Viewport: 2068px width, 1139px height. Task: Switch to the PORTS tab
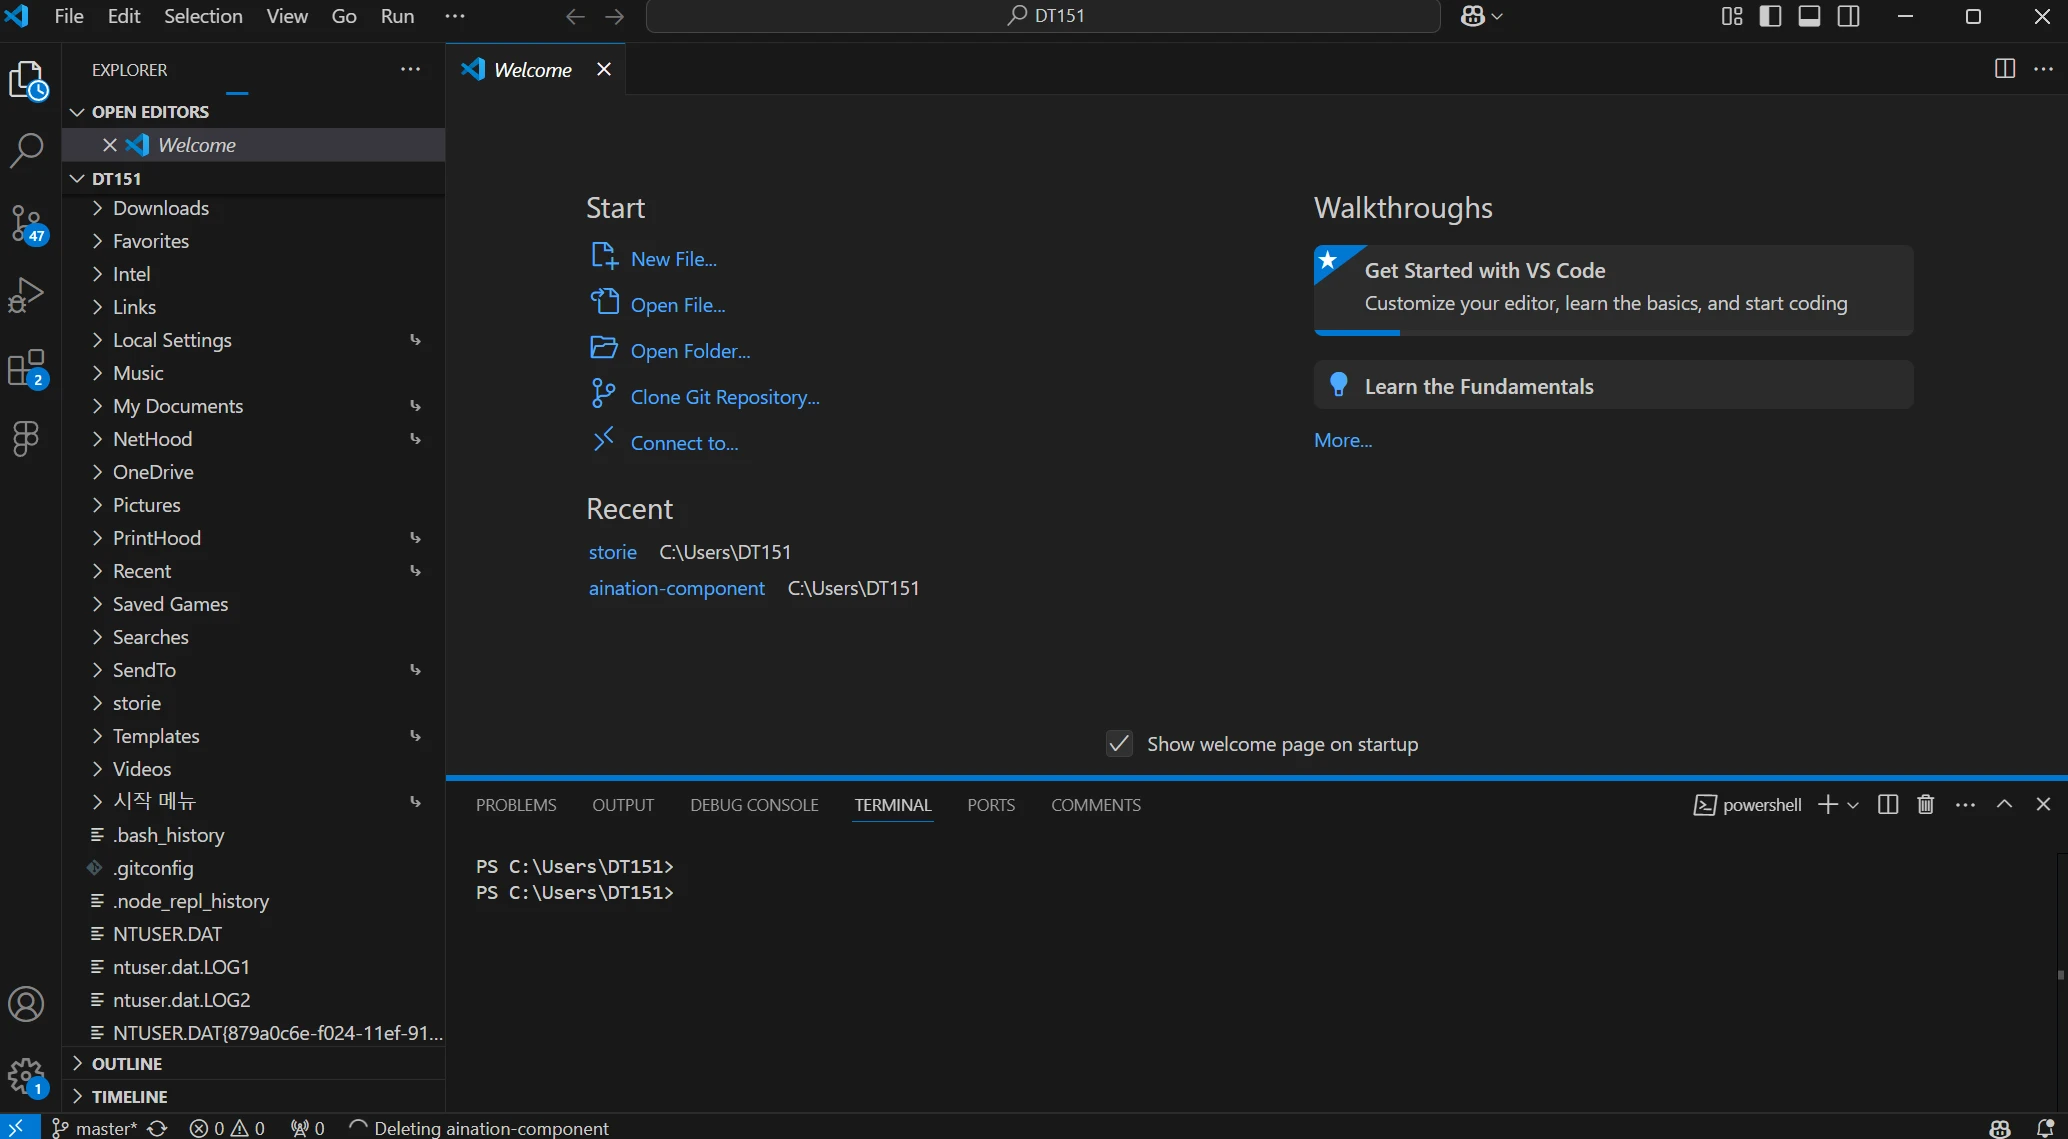click(x=991, y=805)
